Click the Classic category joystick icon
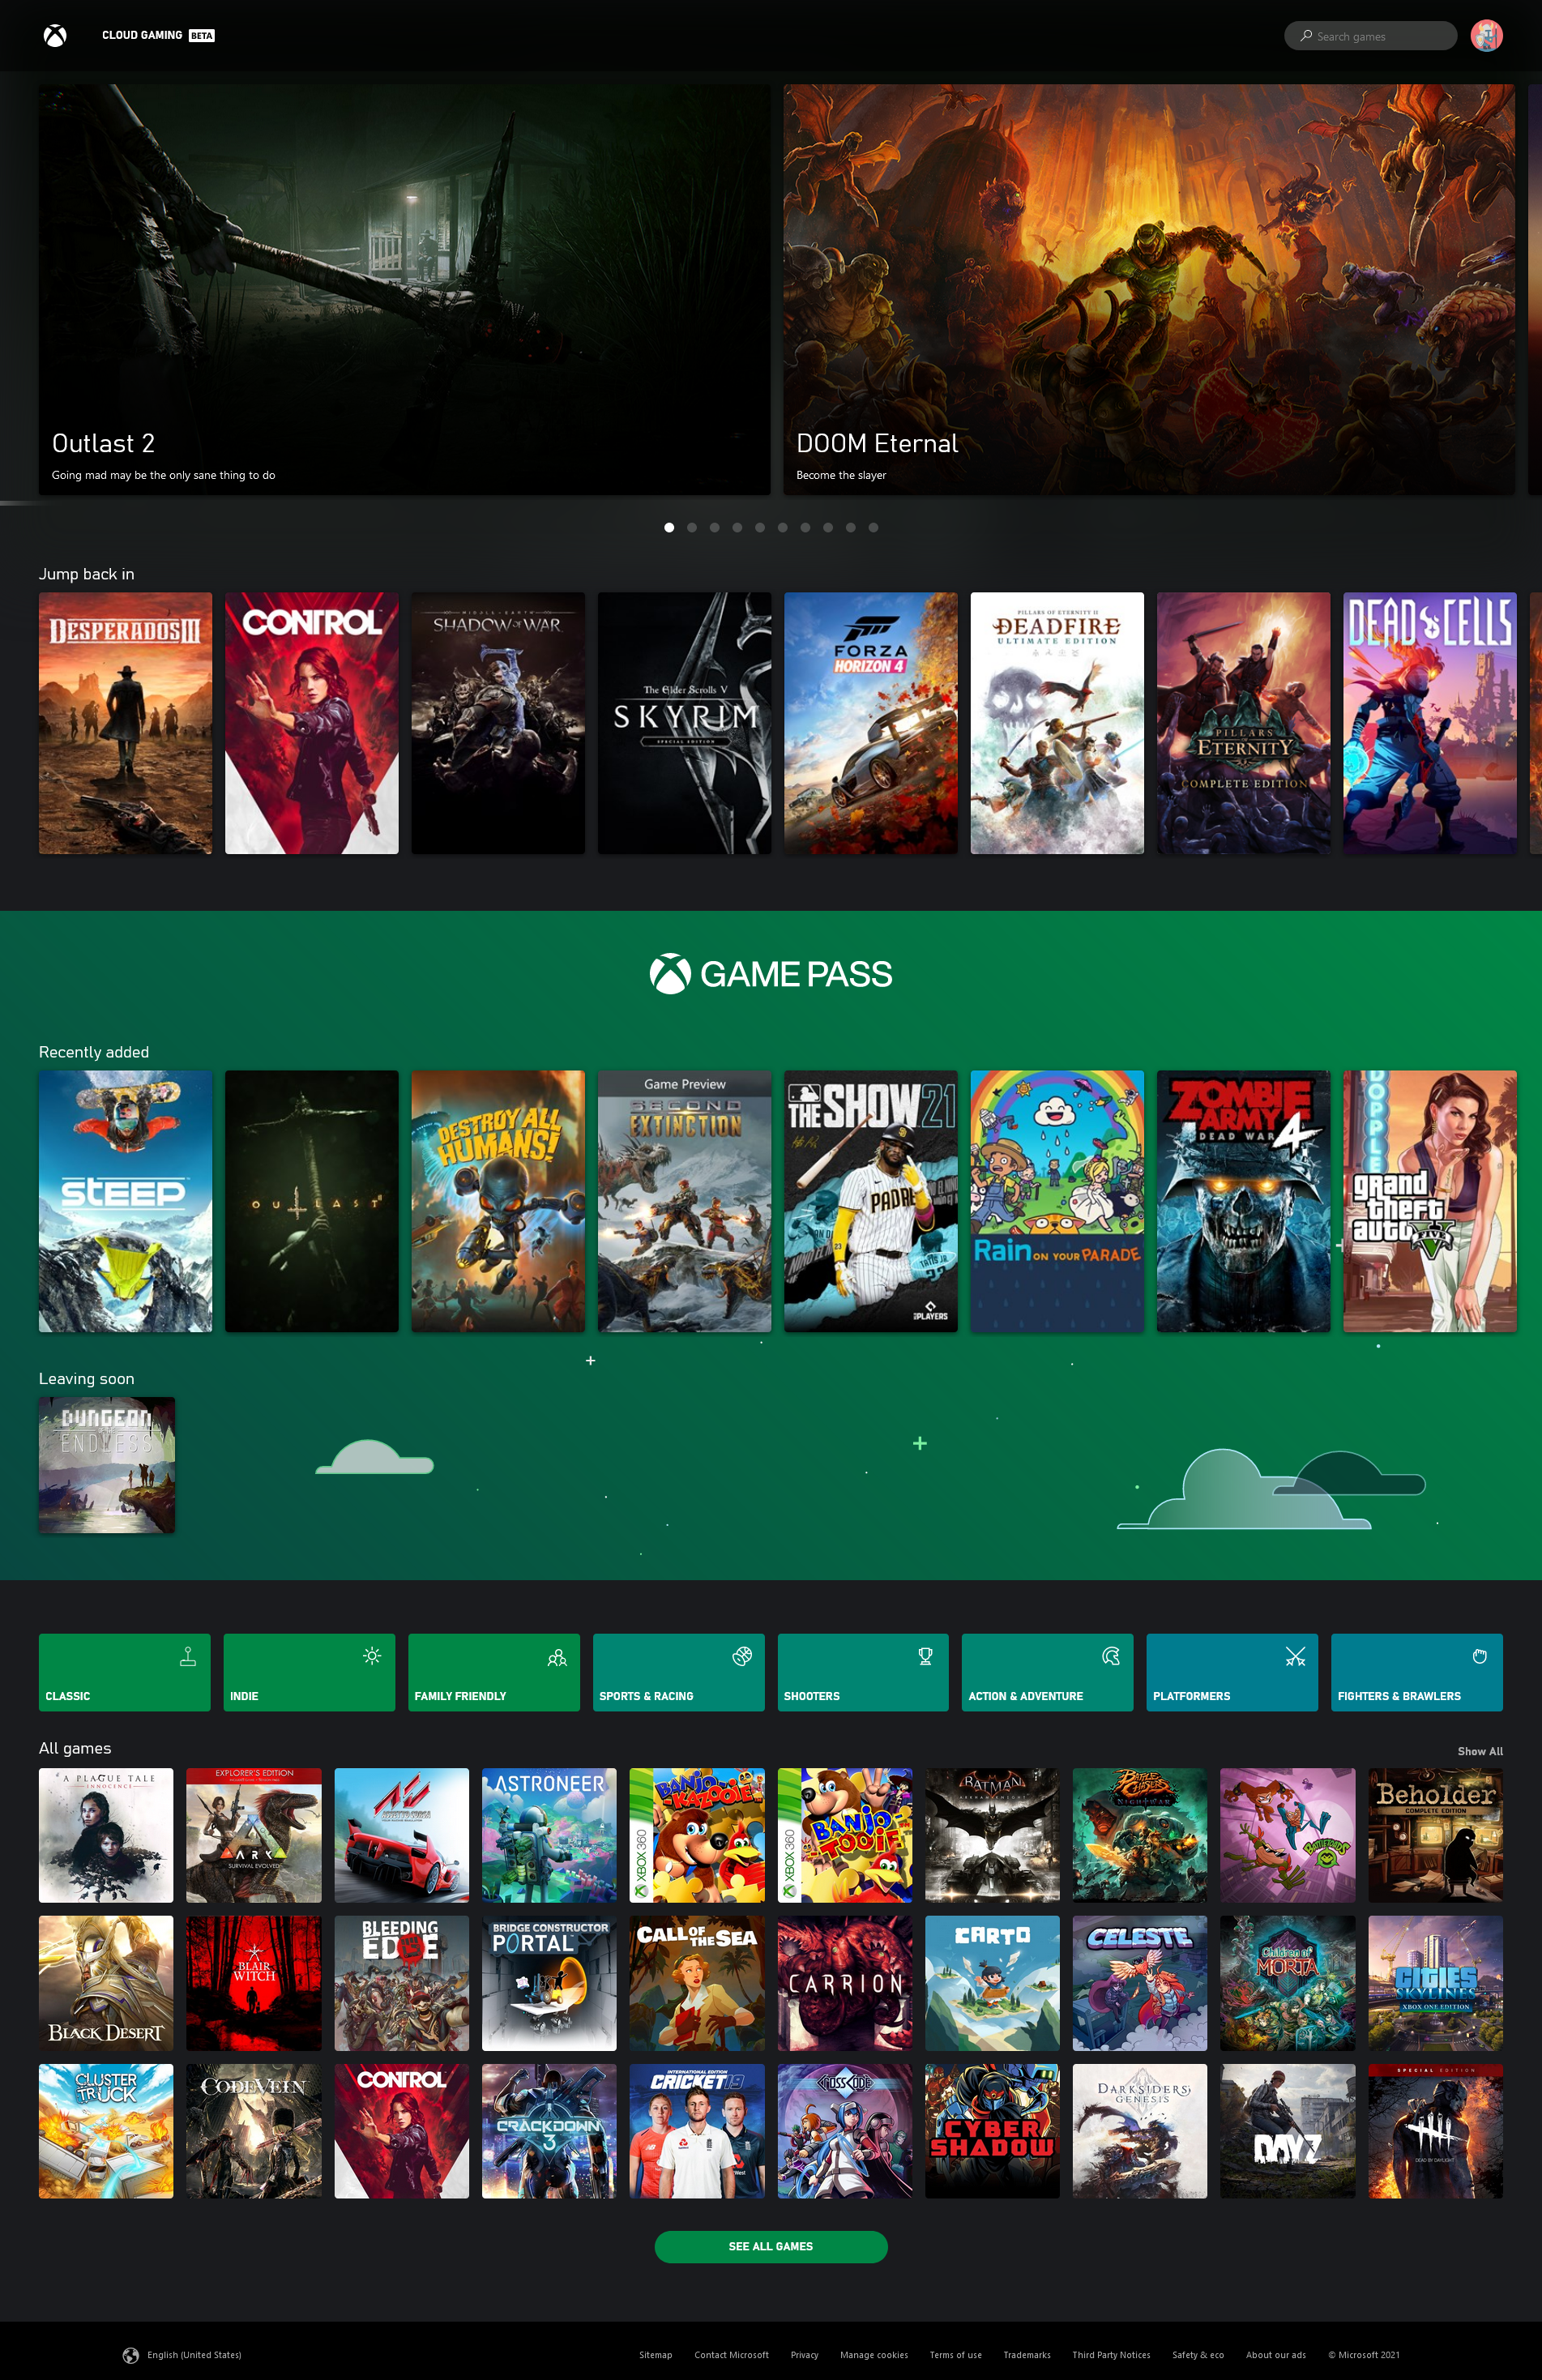Viewport: 1542px width, 2380px height. (187, 1656)
